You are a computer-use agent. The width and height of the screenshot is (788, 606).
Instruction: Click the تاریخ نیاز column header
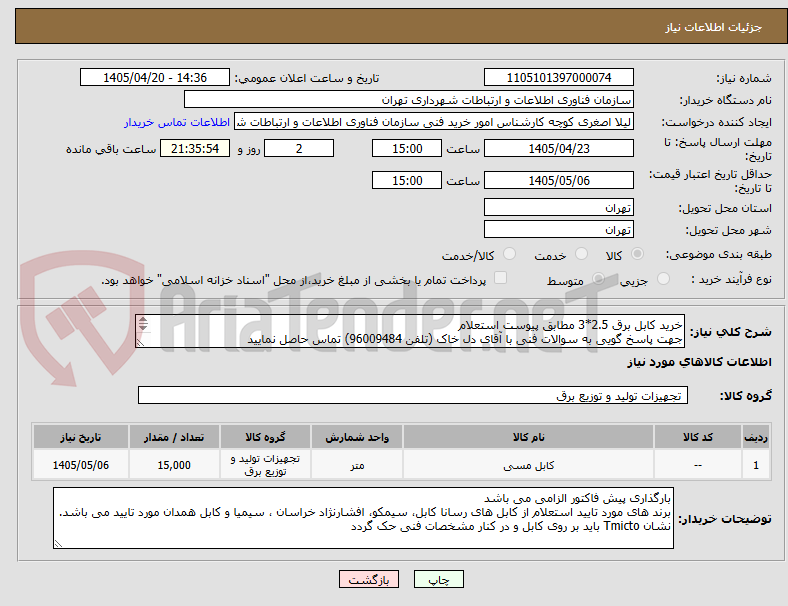click(81, 437)
